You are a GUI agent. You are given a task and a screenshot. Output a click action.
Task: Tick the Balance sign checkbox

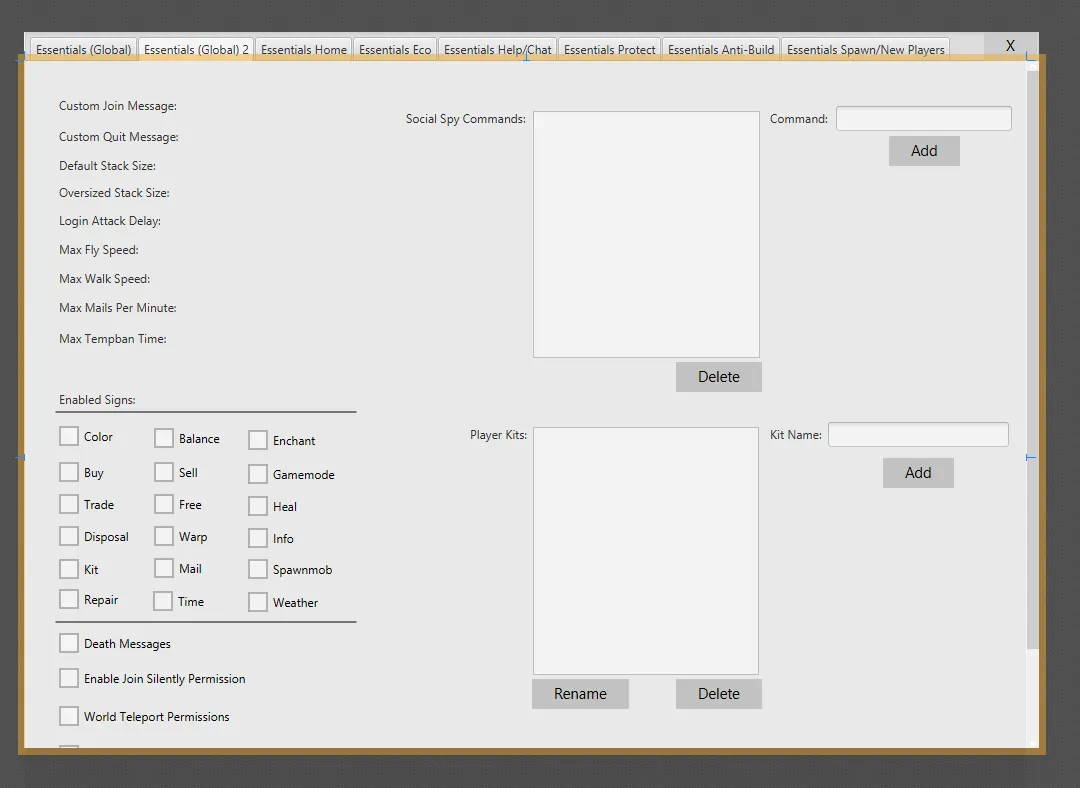[164, 438]
